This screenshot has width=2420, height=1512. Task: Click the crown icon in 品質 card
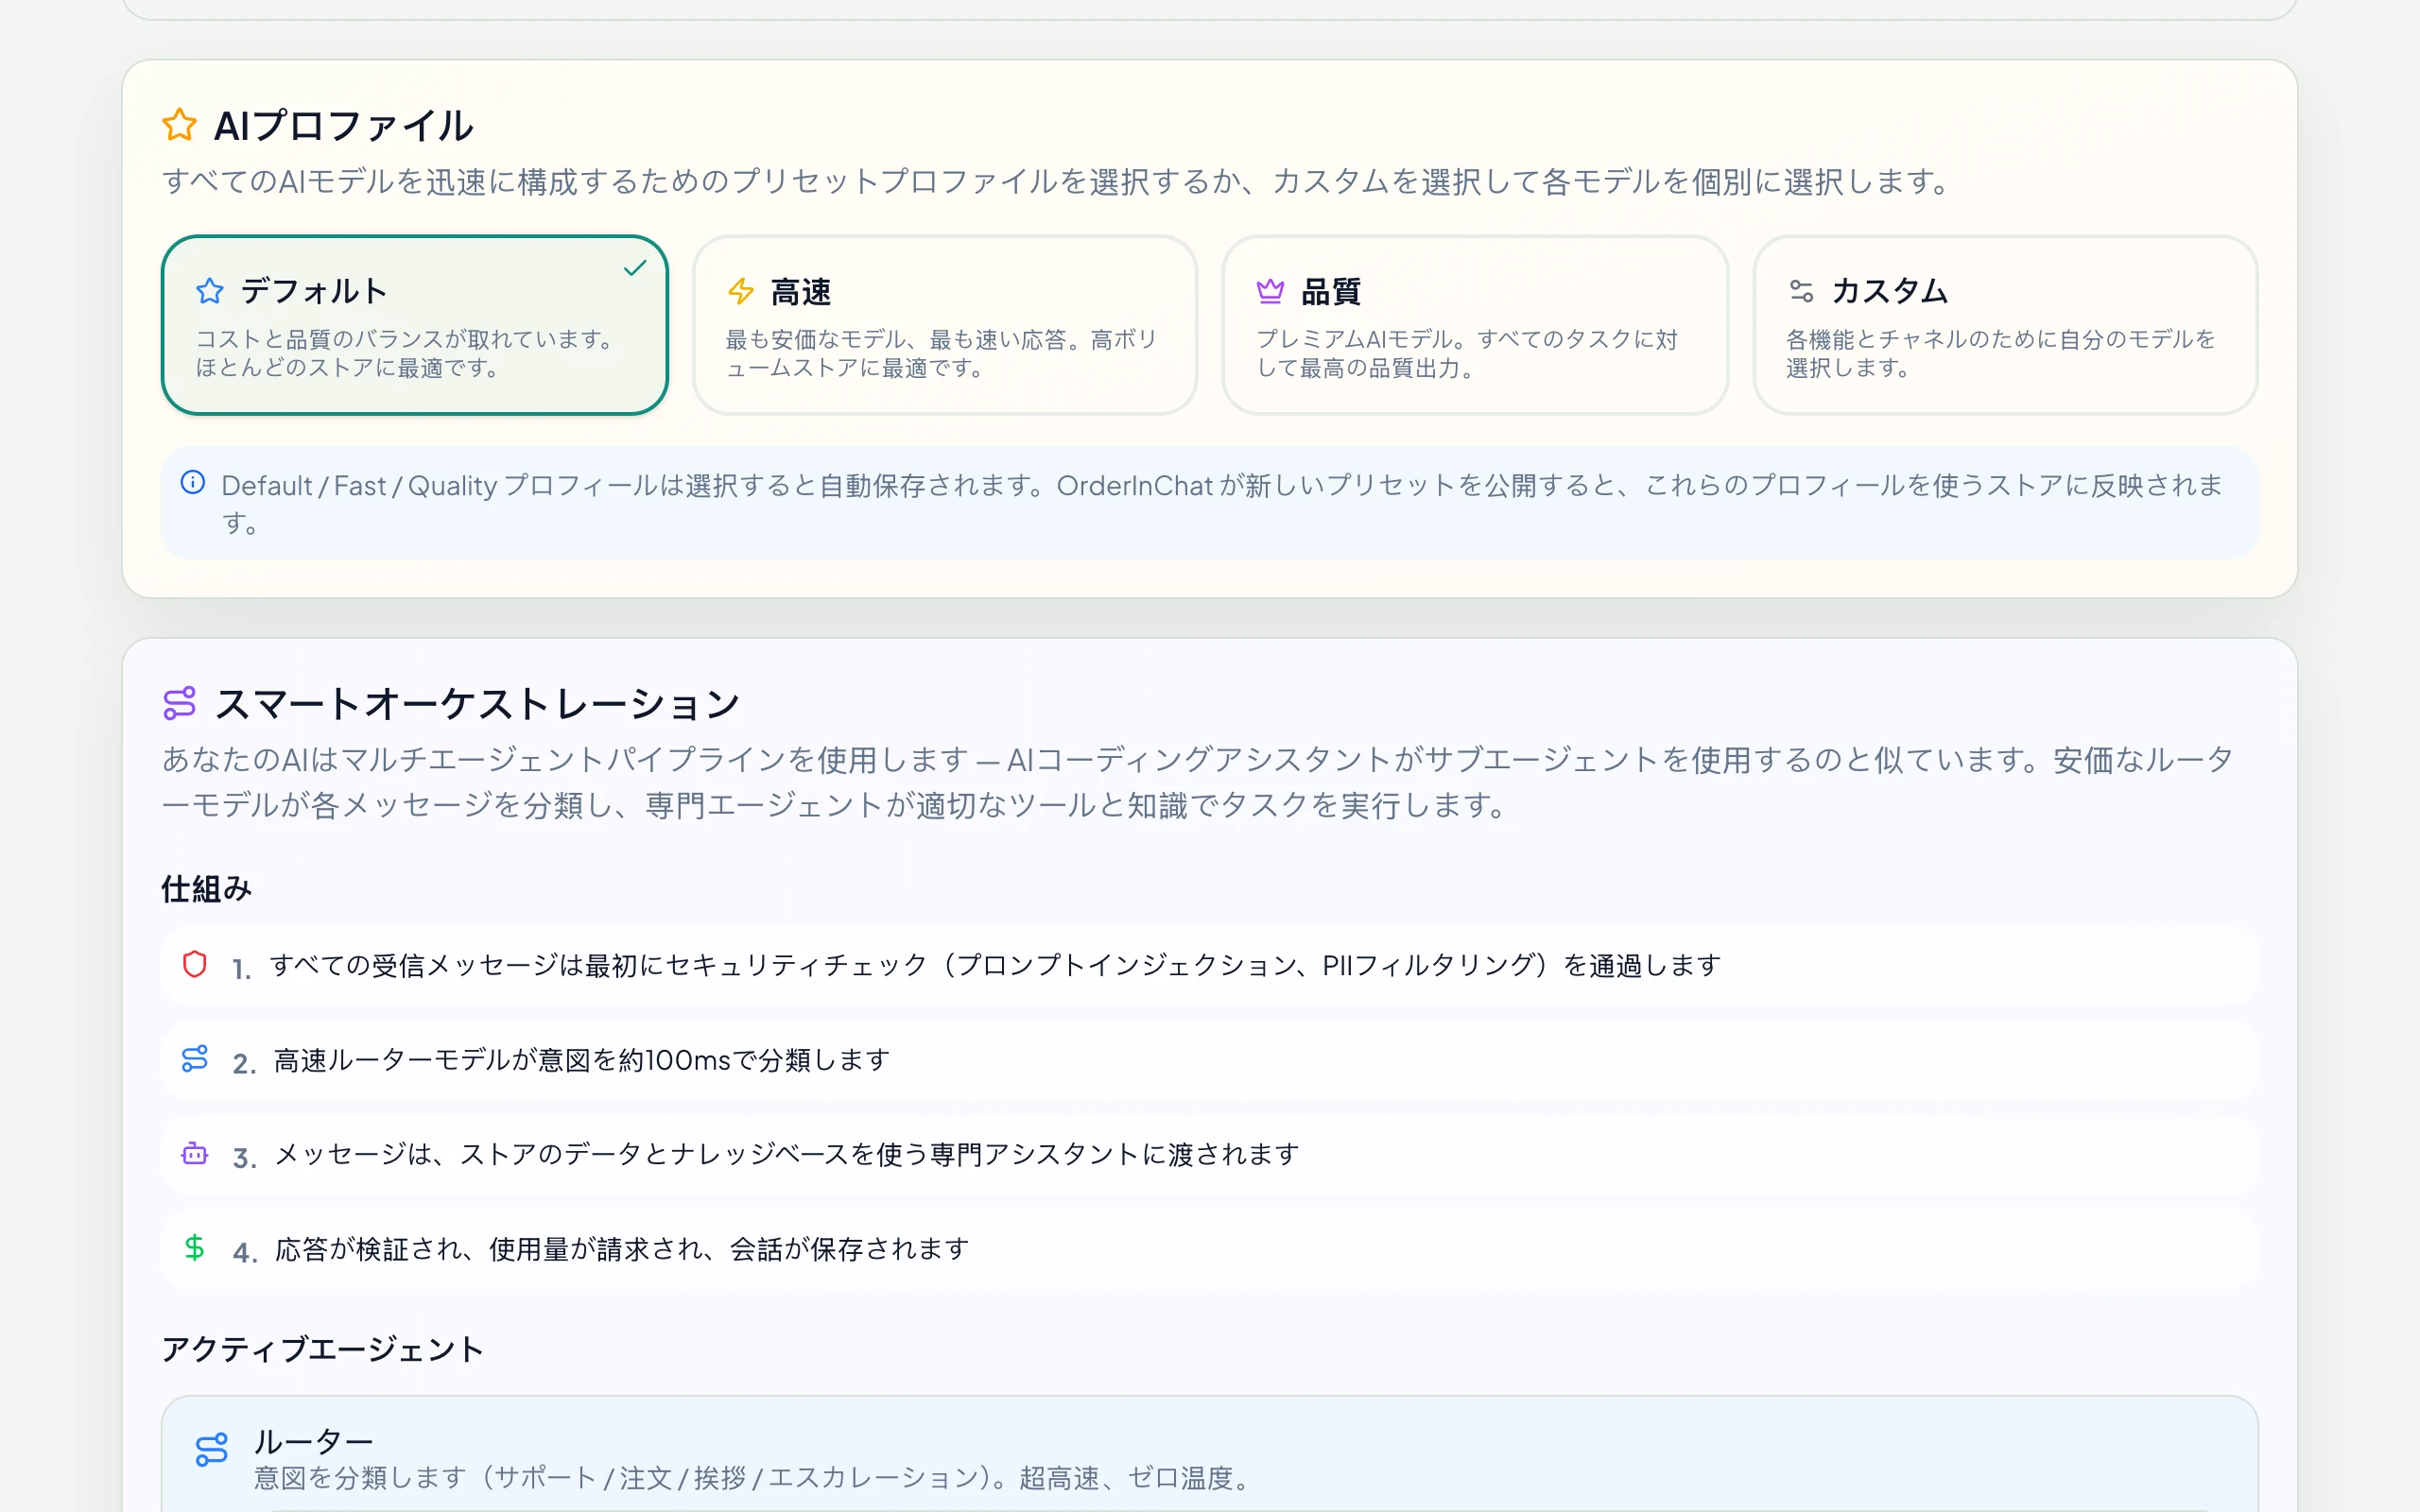pos(1270,291)
